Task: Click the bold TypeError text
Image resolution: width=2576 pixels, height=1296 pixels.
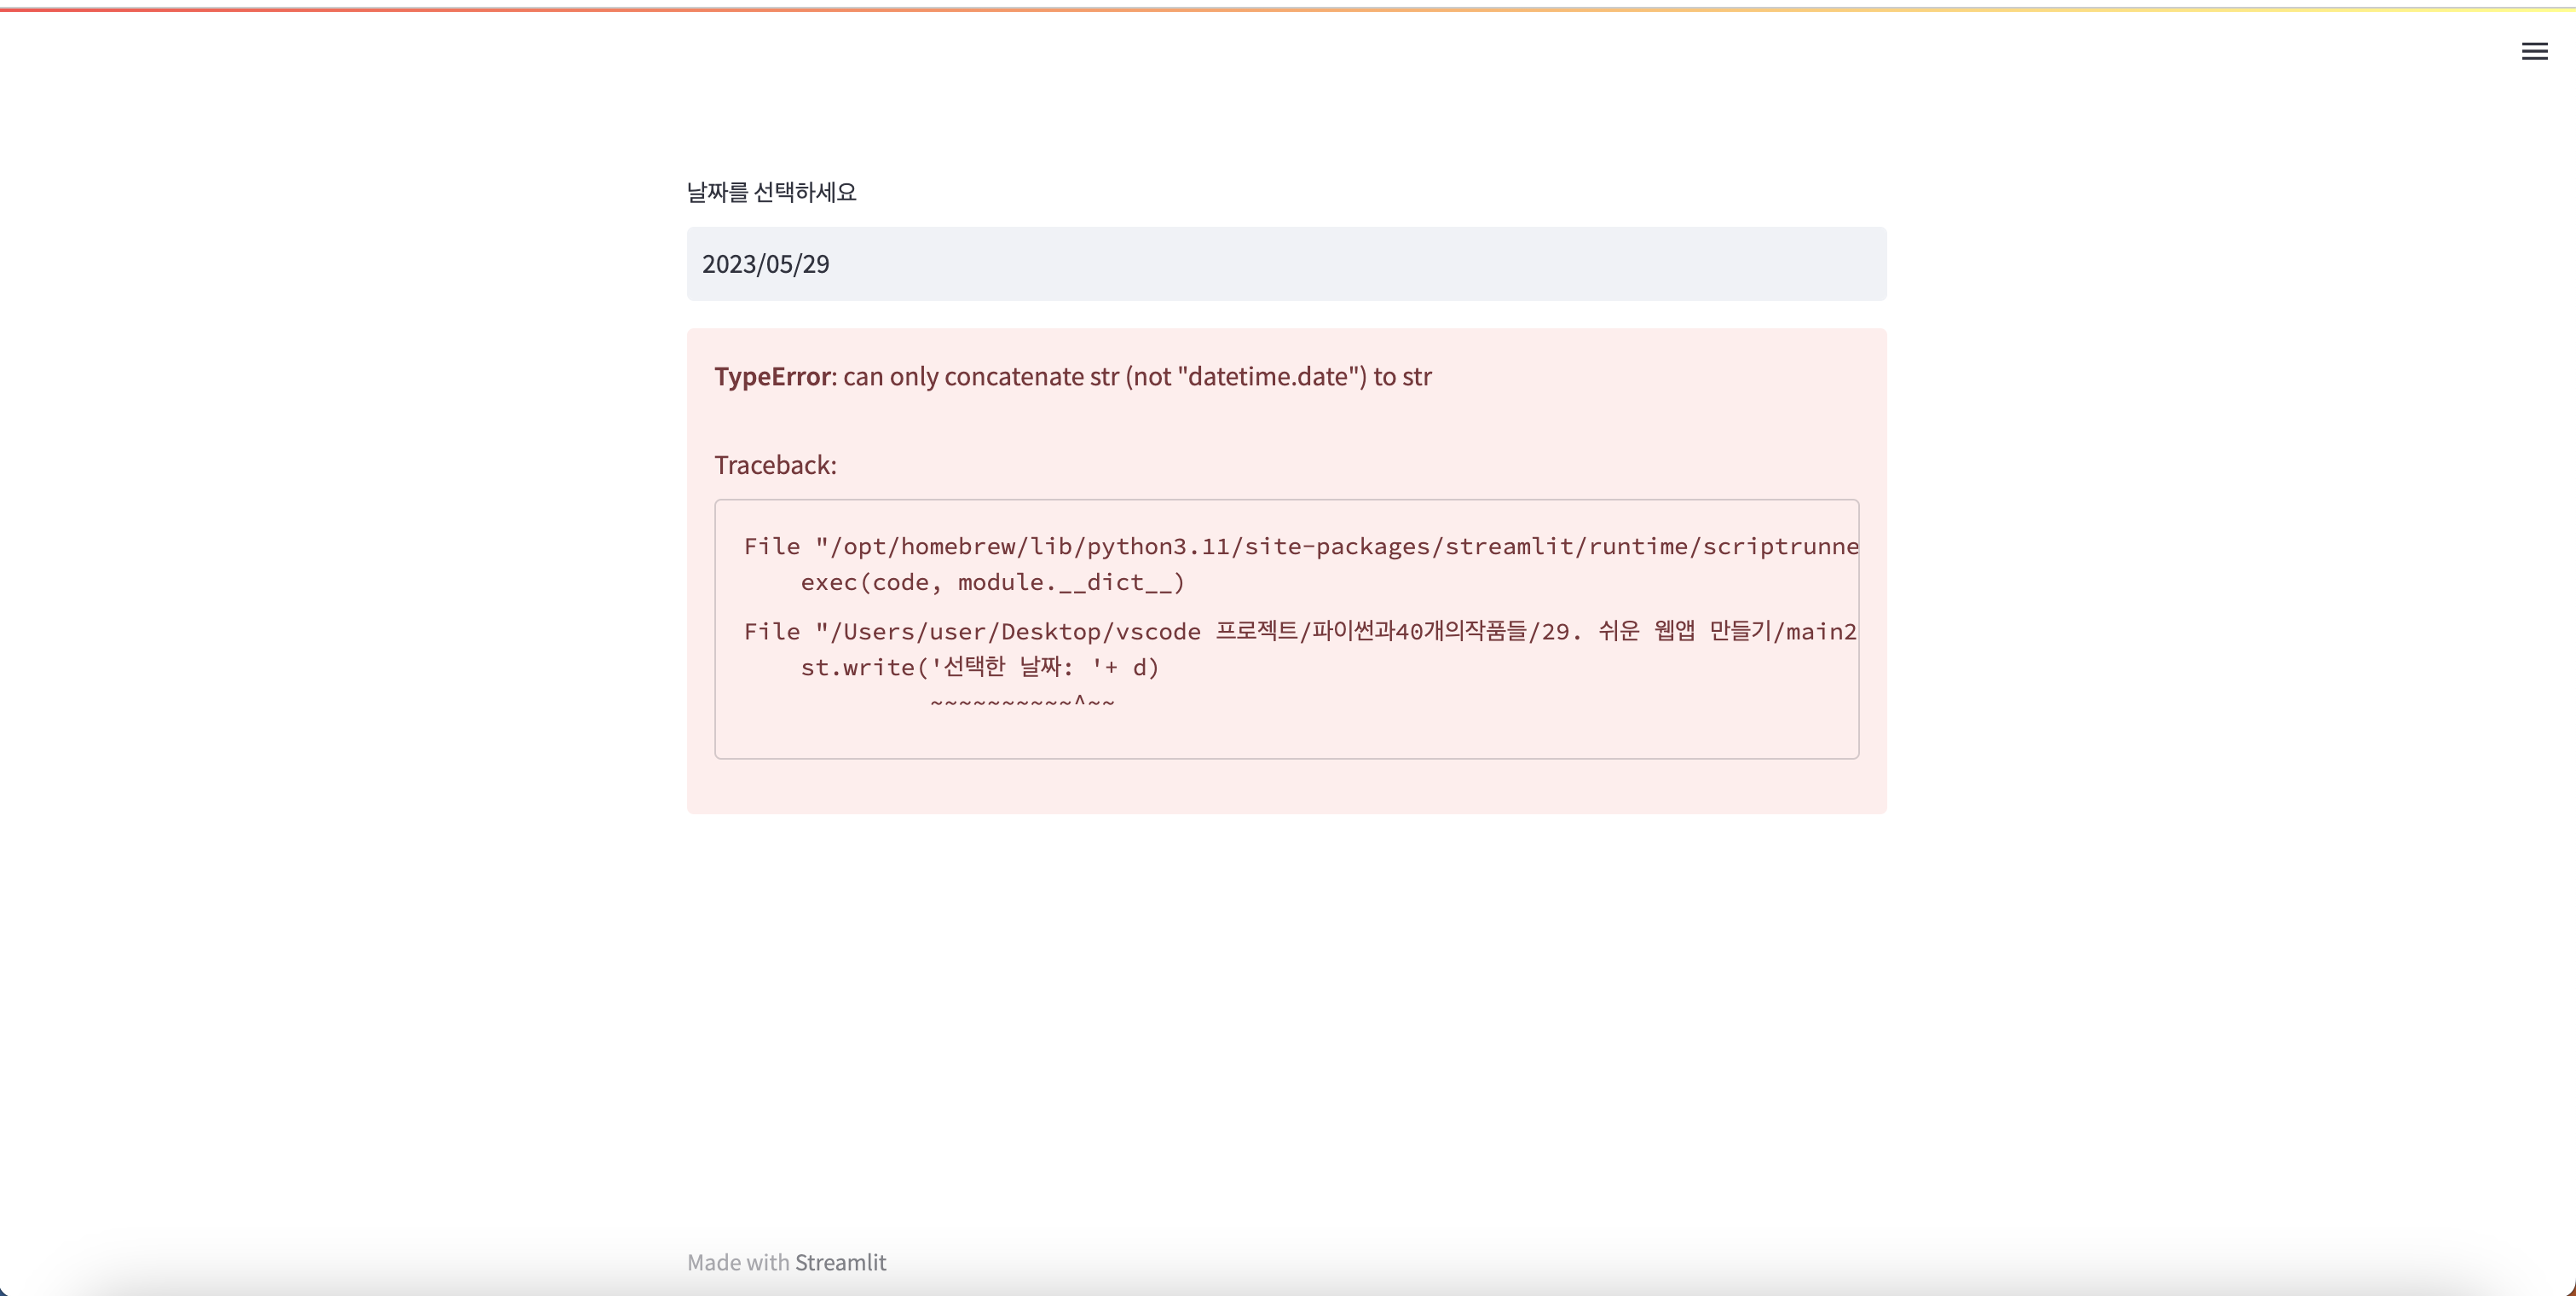Action: [772, 376]
